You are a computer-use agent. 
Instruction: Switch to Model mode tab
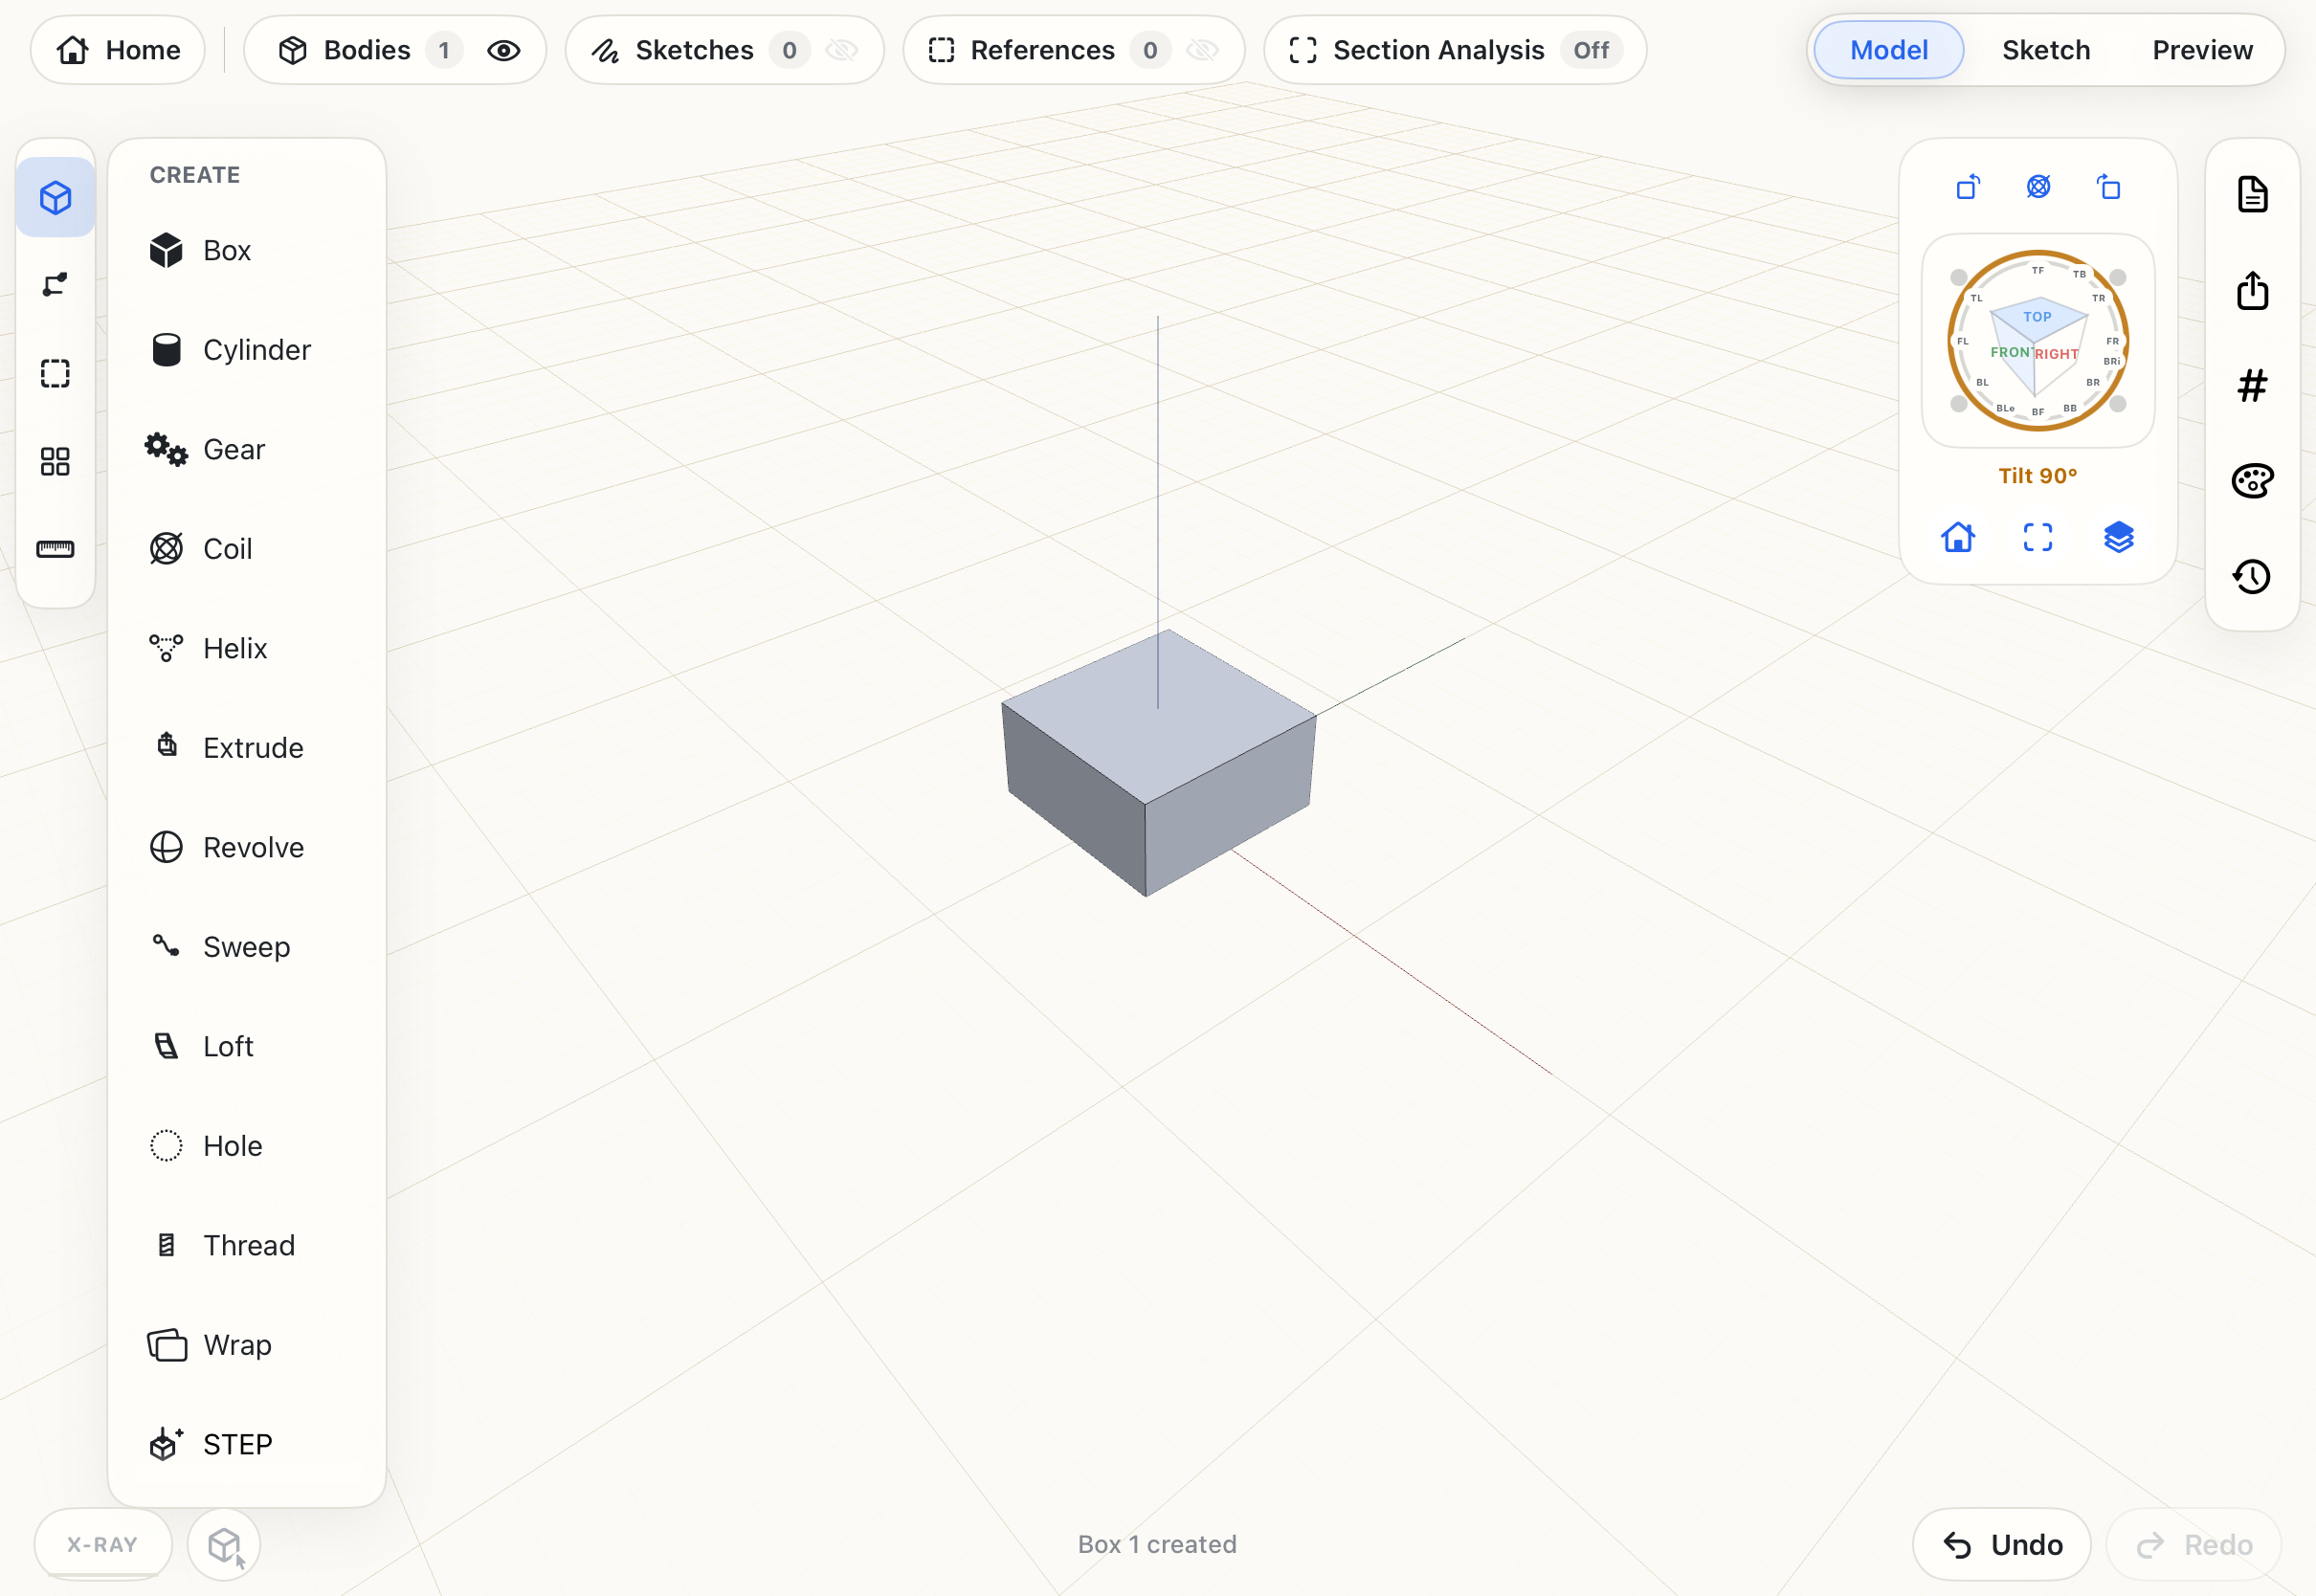[1888, 50]
